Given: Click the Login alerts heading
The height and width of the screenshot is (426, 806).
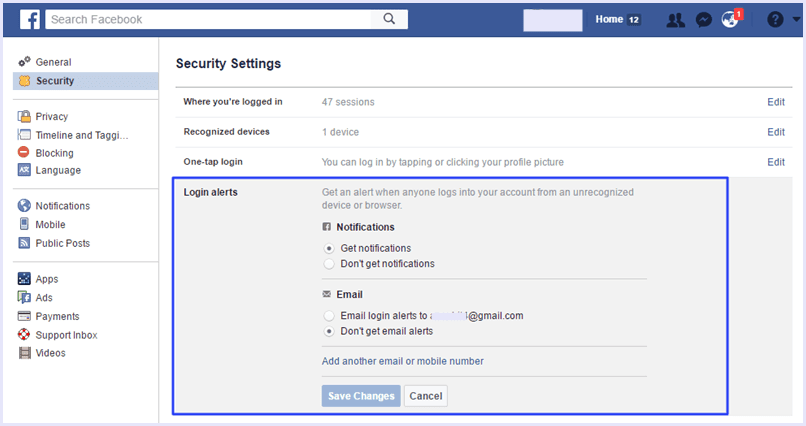Looking at the screenshot, I should 211,192.
